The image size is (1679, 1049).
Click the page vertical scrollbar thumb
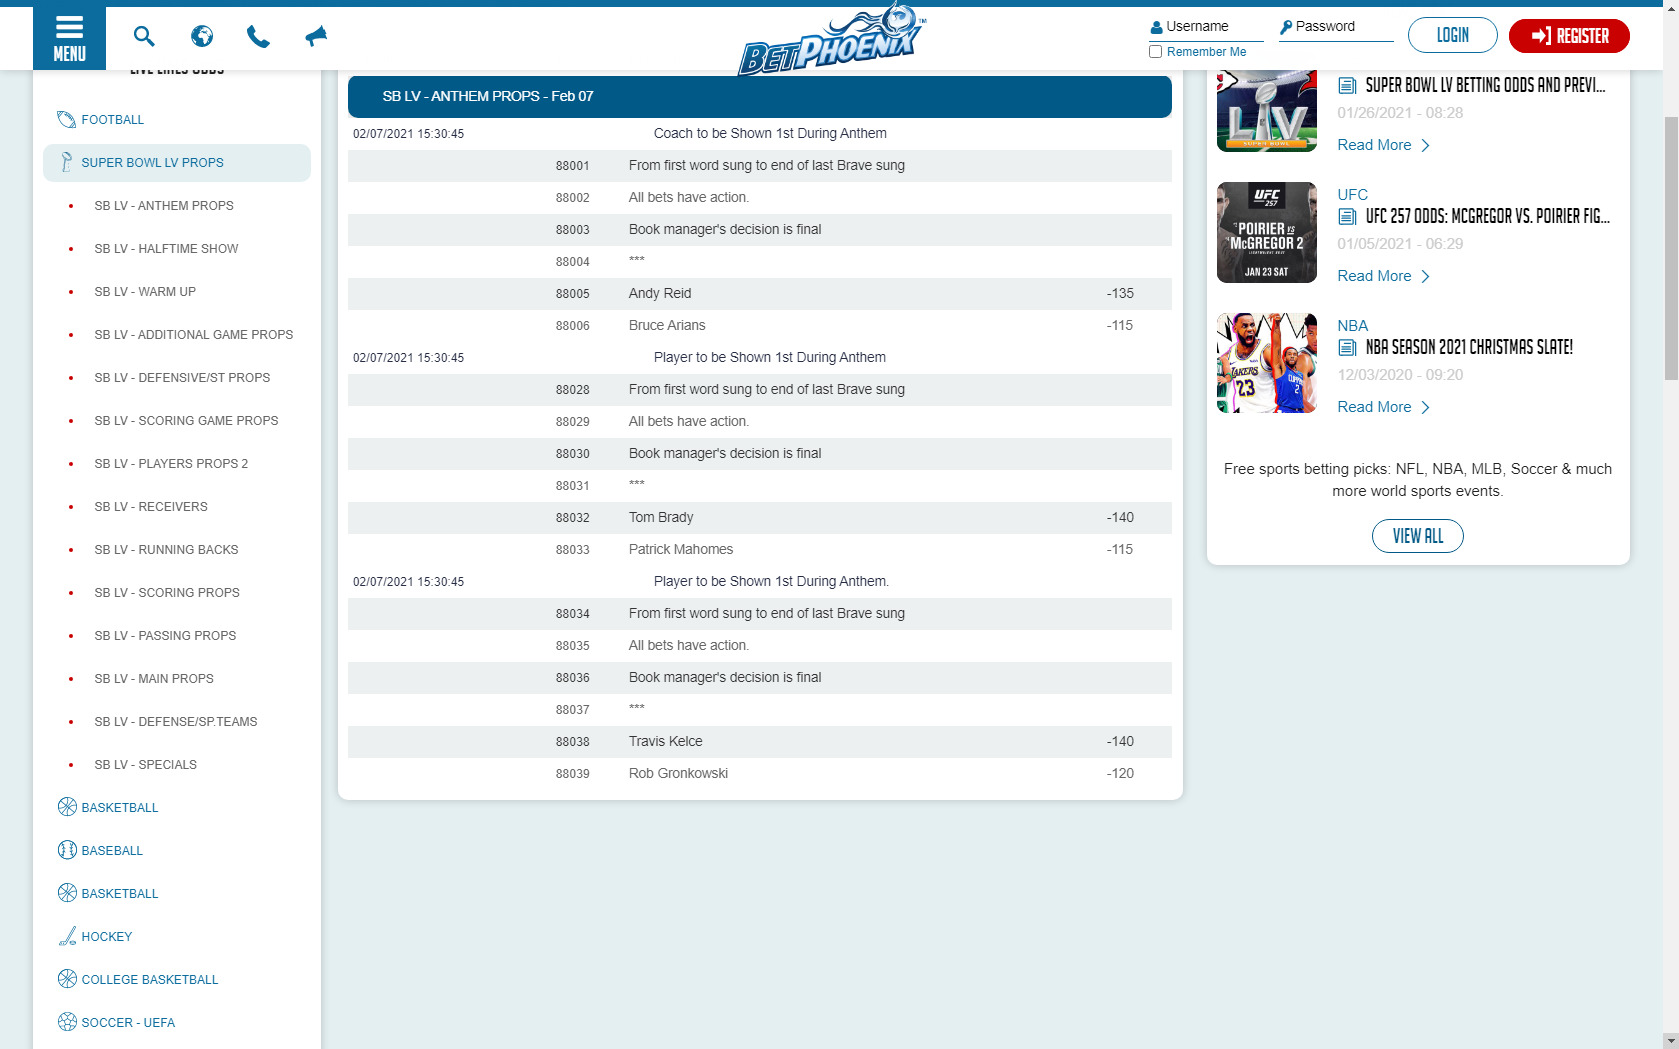1671,248
